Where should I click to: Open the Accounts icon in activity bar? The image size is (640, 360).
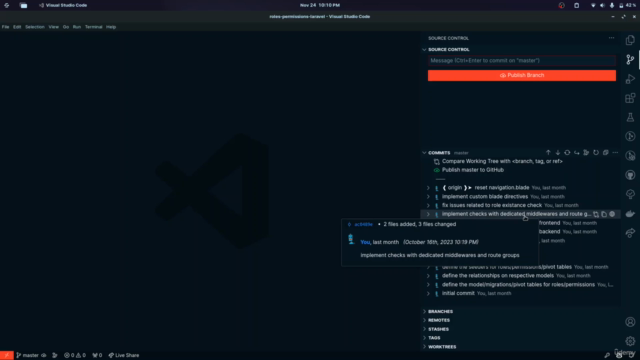[630, 322]
